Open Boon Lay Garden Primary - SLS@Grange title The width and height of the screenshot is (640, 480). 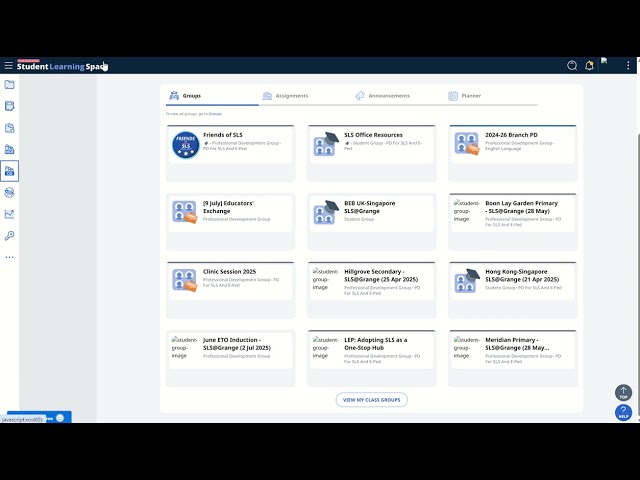[x=522, y=207]
